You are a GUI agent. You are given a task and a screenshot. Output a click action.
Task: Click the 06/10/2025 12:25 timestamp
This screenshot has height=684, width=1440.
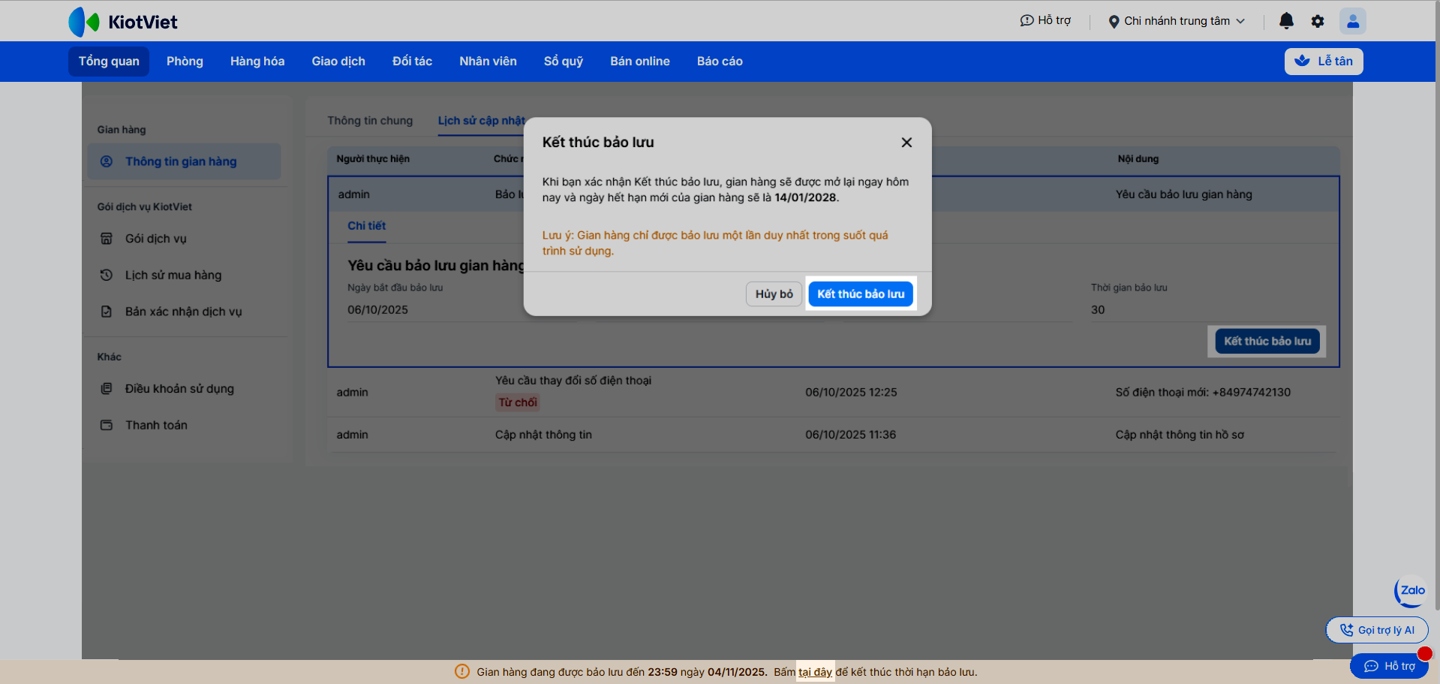tap(851, 392)
